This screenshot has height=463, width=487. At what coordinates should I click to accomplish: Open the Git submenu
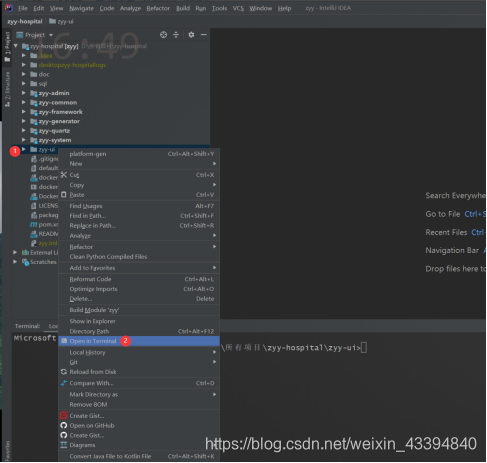coord(139,362)
